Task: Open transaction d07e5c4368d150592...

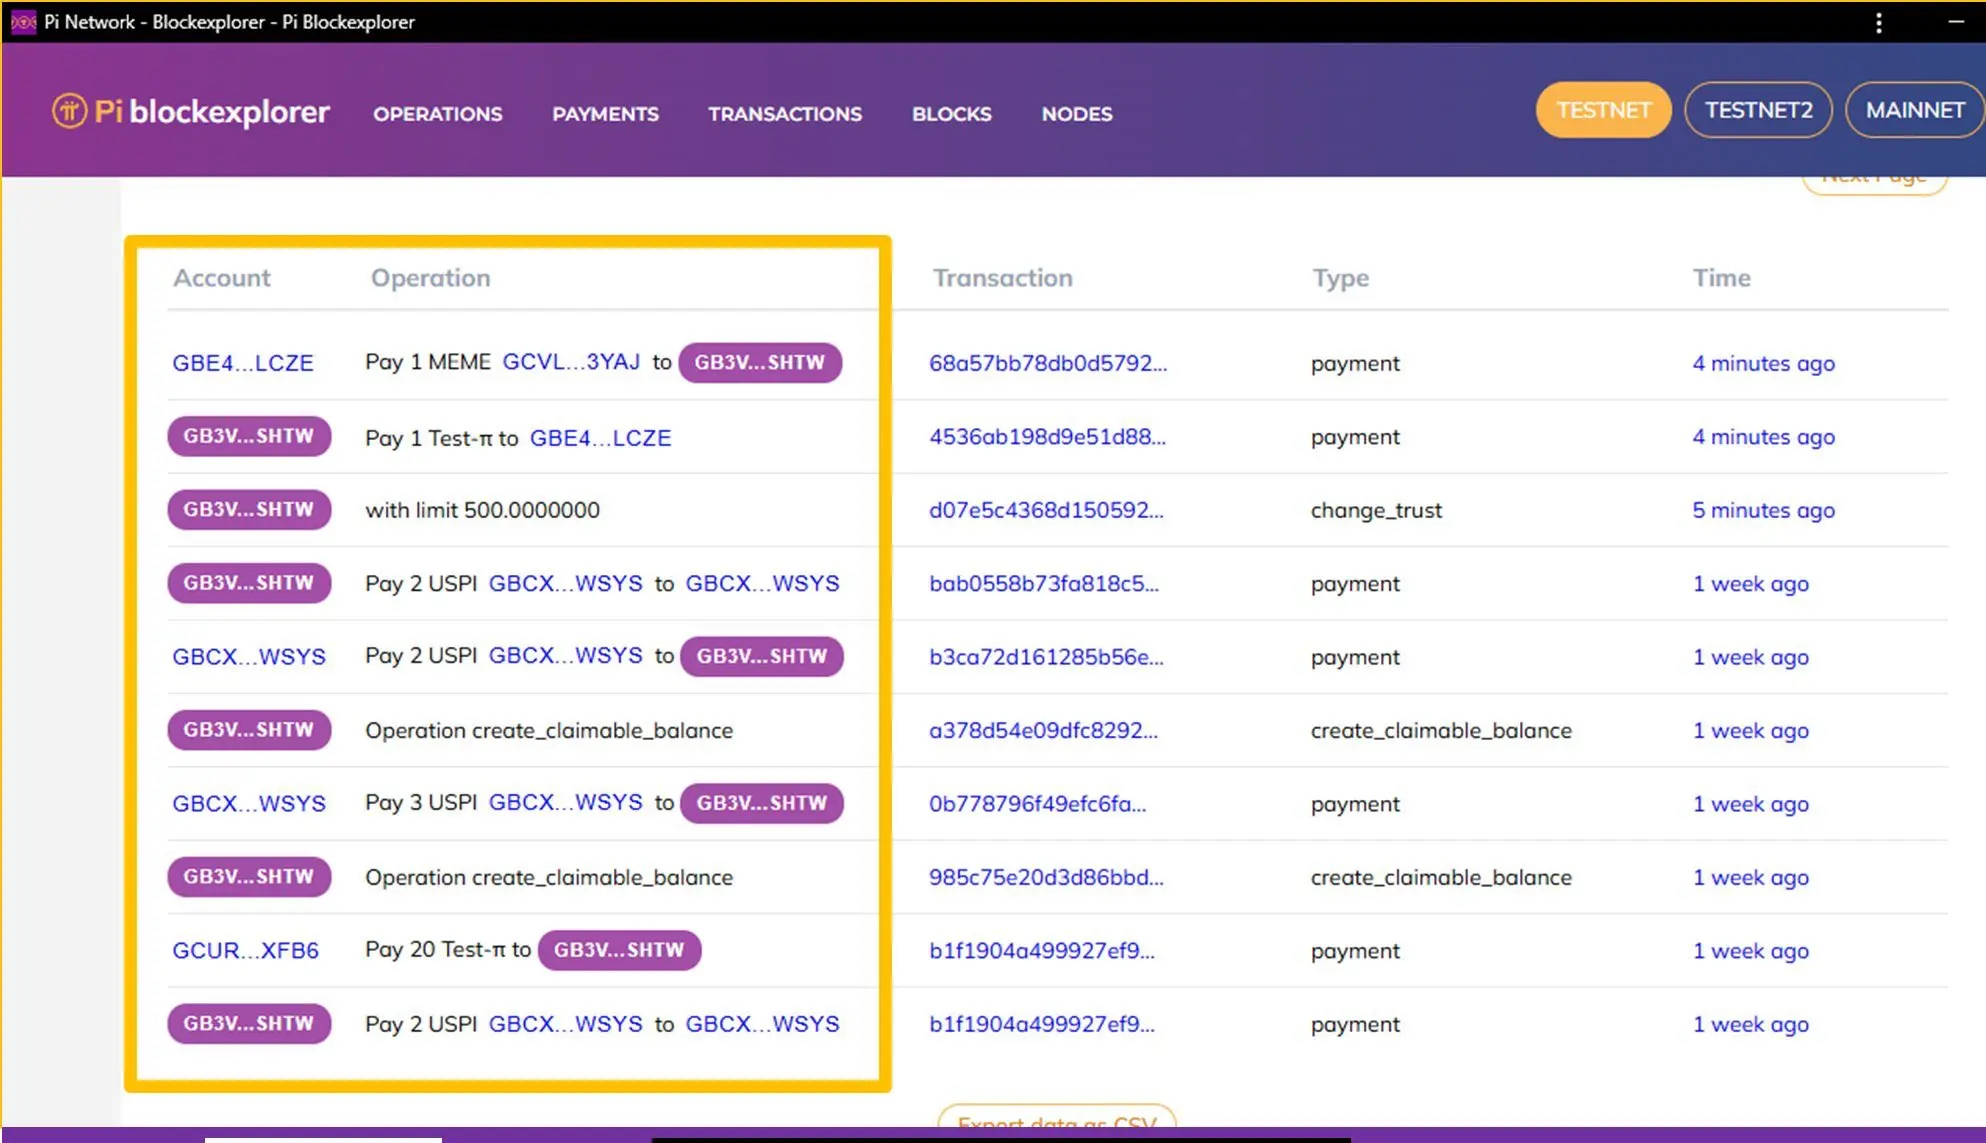Action: 1045,510
